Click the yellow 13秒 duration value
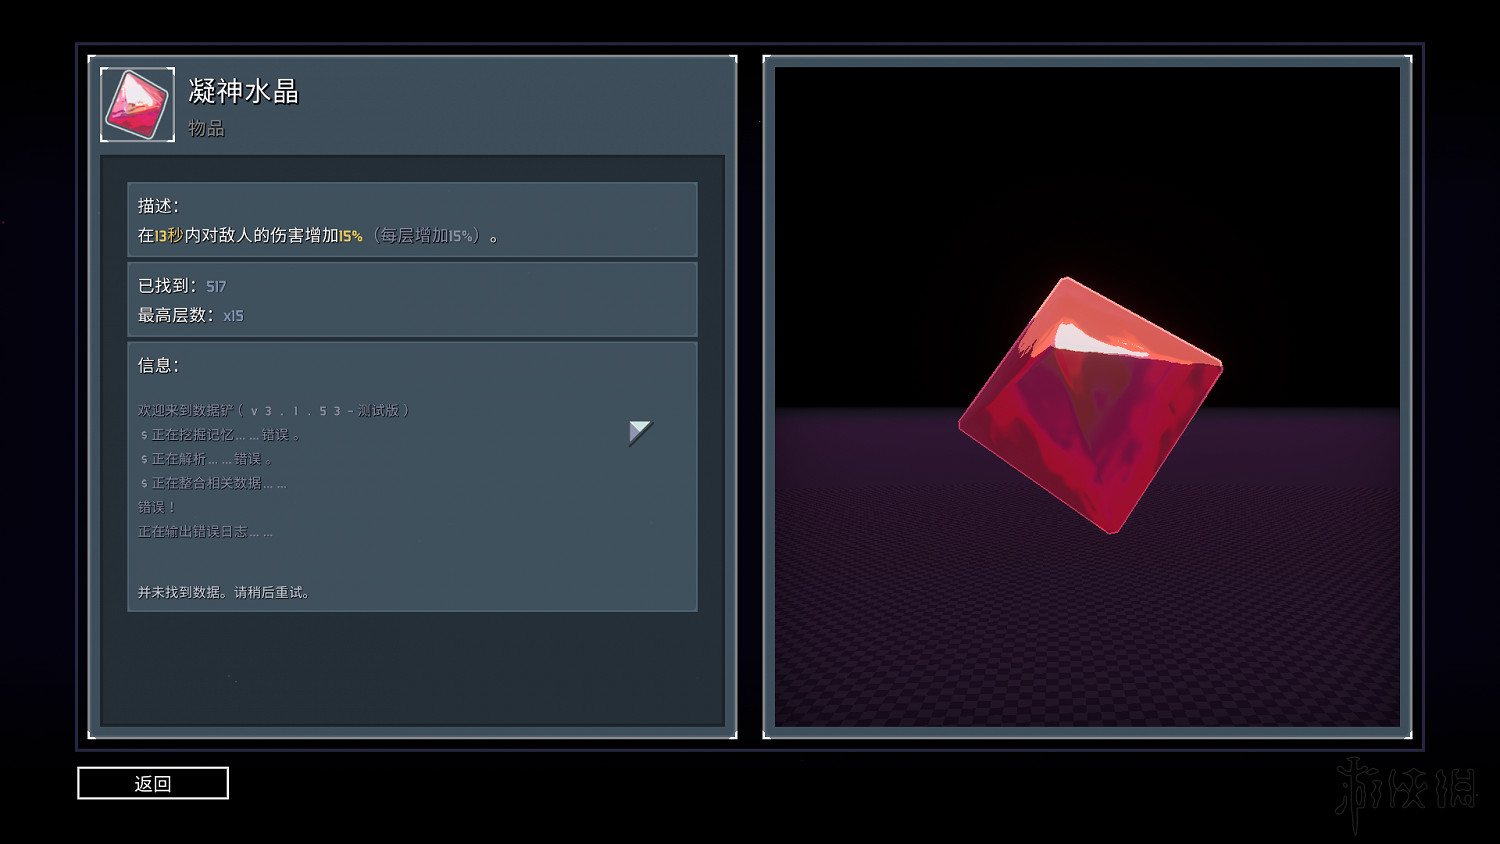The width and height of the screenshot is (1500, 844). (x=169, y=236)
